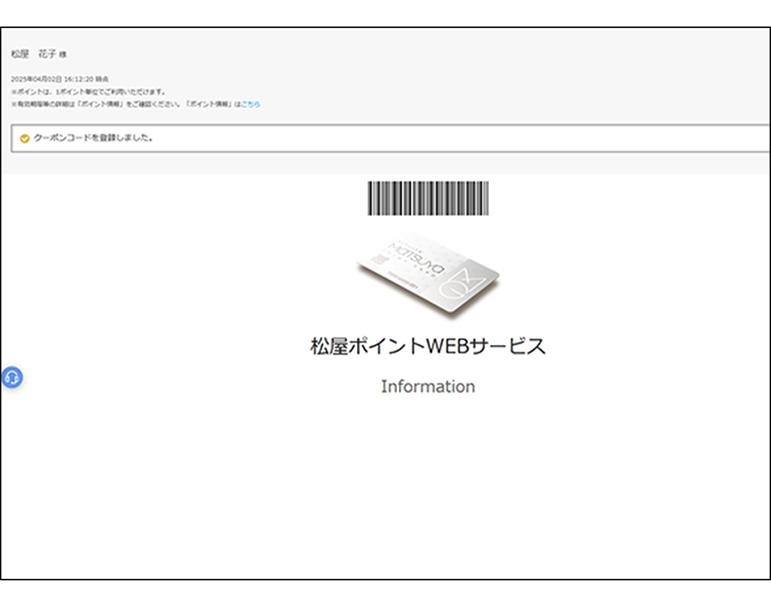Click the yellow checkmark success icon

pos(24,138)
